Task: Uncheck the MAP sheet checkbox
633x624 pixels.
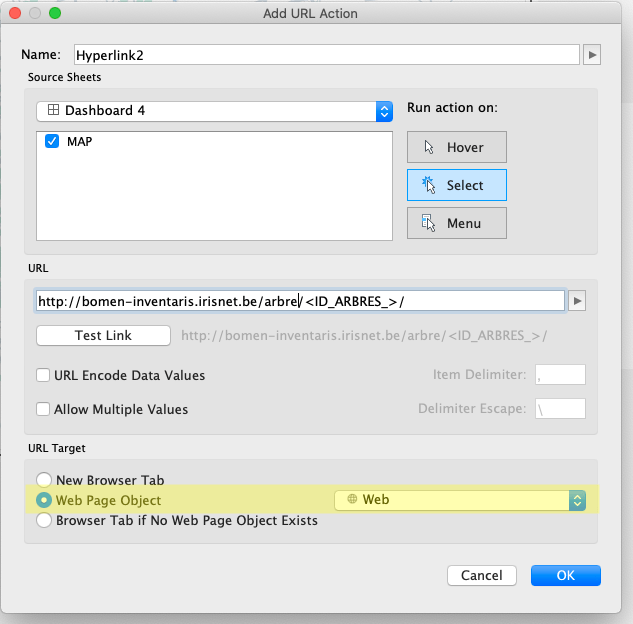Action: pyautogui.click(x=53, y=142)
